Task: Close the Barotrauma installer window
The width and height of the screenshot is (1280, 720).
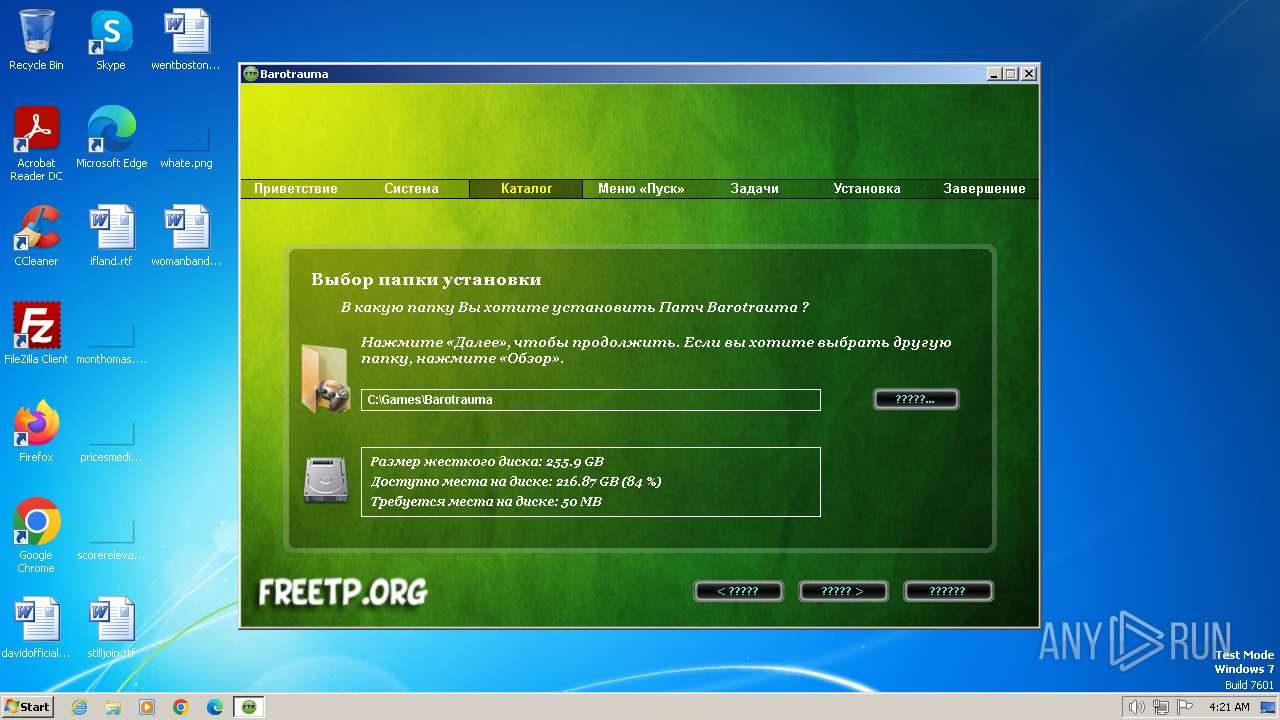Action: pyautogui.click(x=1028, y=74)
